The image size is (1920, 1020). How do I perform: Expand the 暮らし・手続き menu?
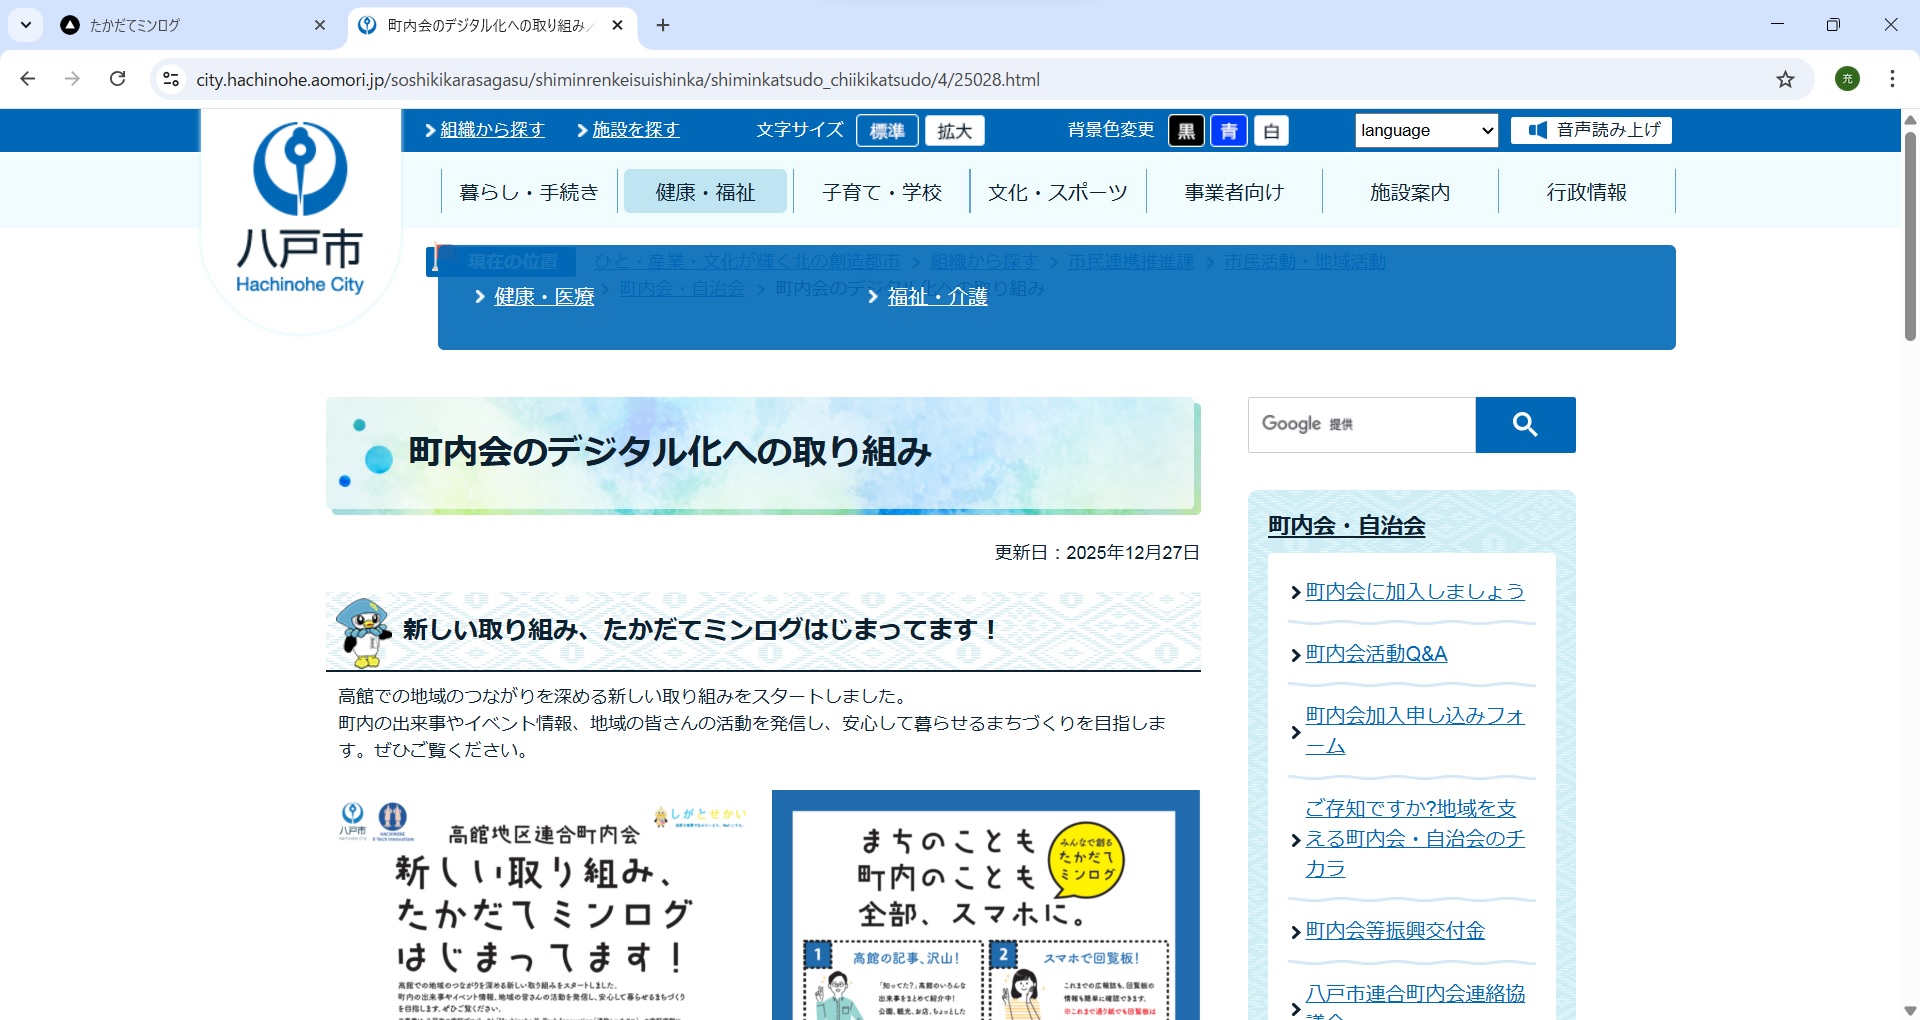click(528, 192)
